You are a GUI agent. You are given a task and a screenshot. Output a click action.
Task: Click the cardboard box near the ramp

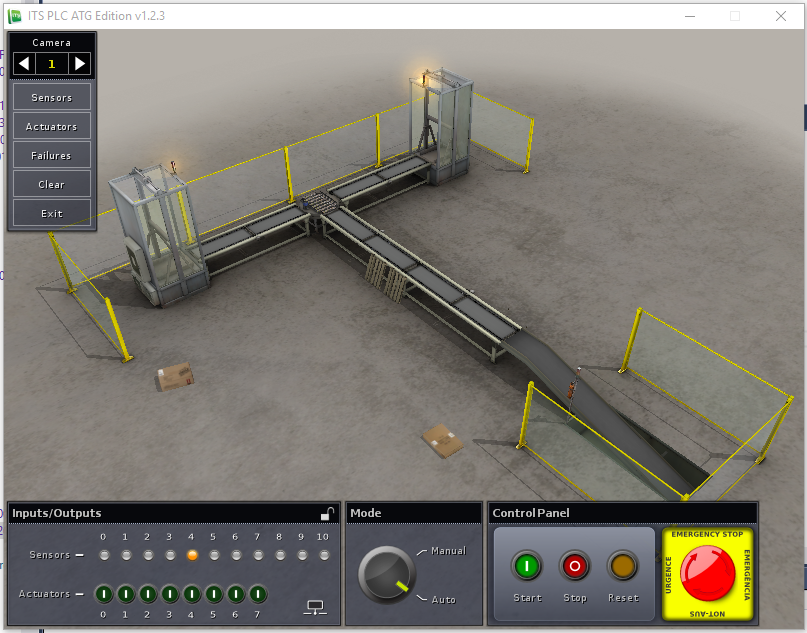(441, 439)
